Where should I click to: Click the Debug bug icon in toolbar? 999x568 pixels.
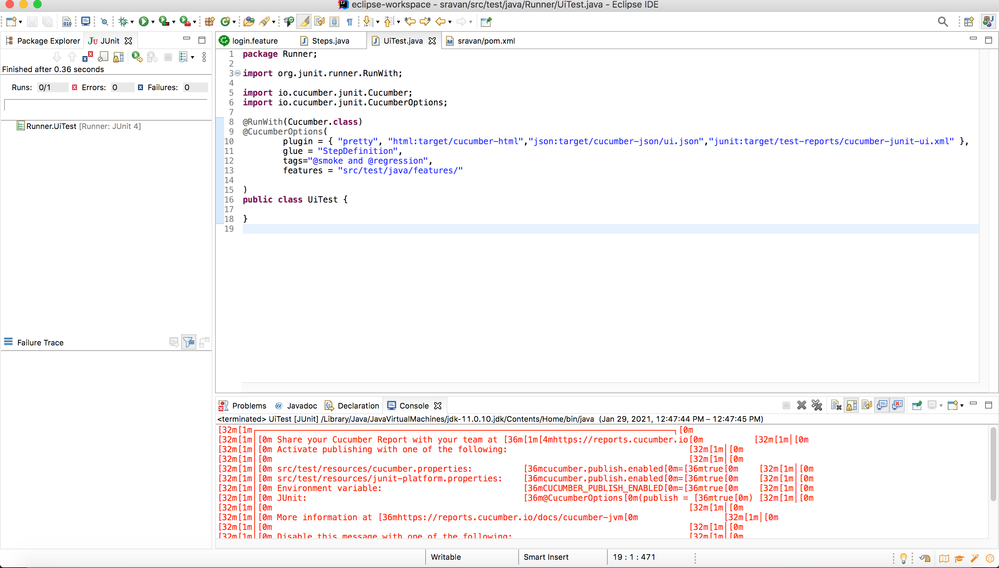click(123, 21)
